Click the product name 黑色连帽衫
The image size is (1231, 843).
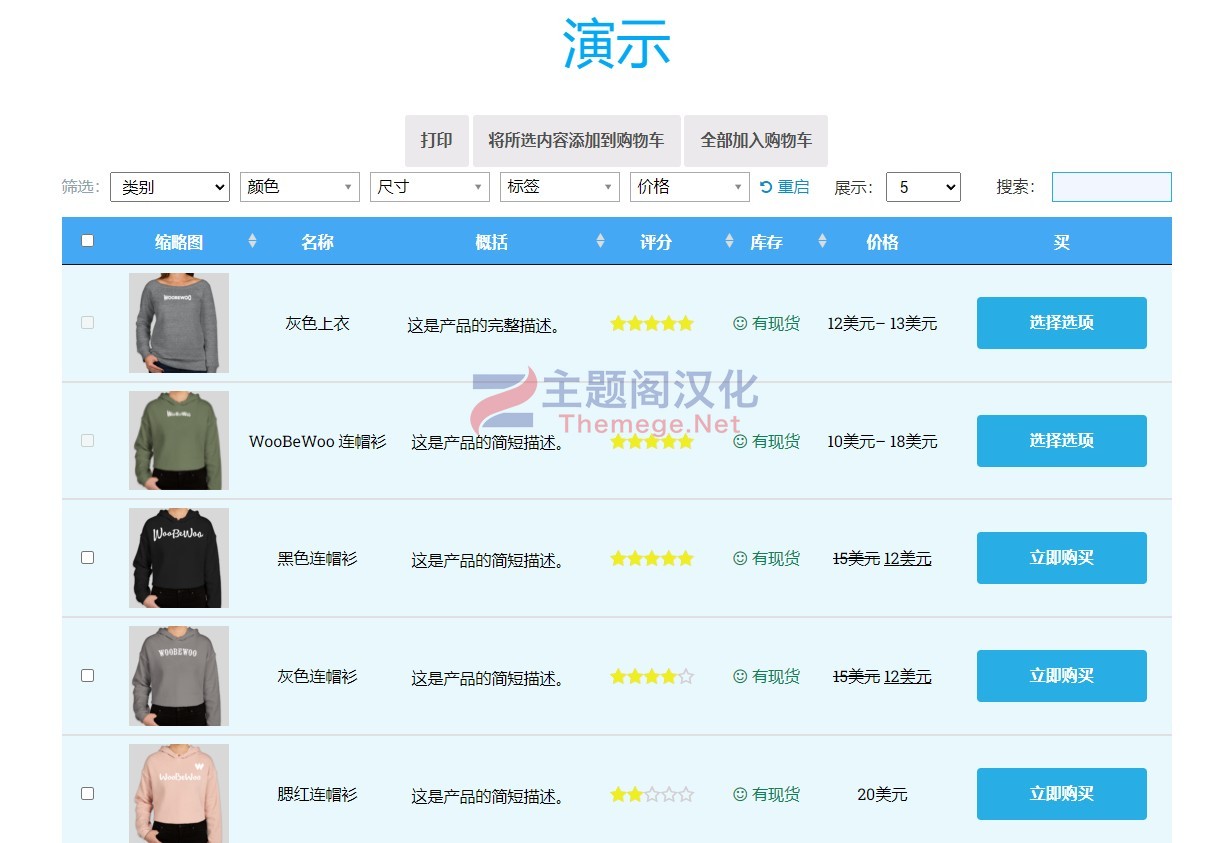click(317, 558)
